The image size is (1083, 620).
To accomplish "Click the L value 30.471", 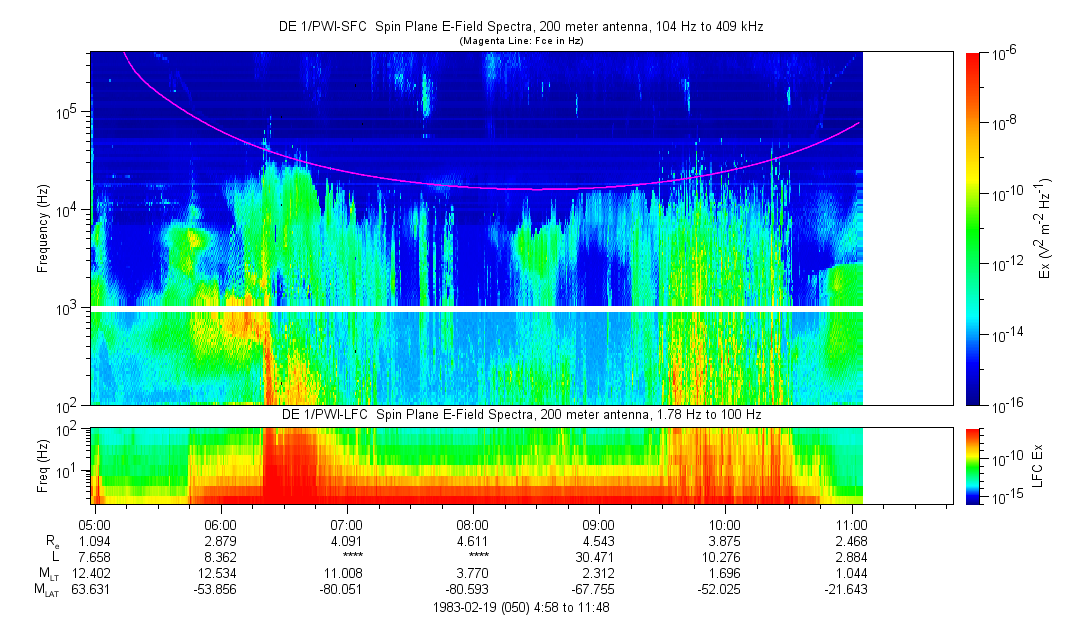I will coord(598,556).
